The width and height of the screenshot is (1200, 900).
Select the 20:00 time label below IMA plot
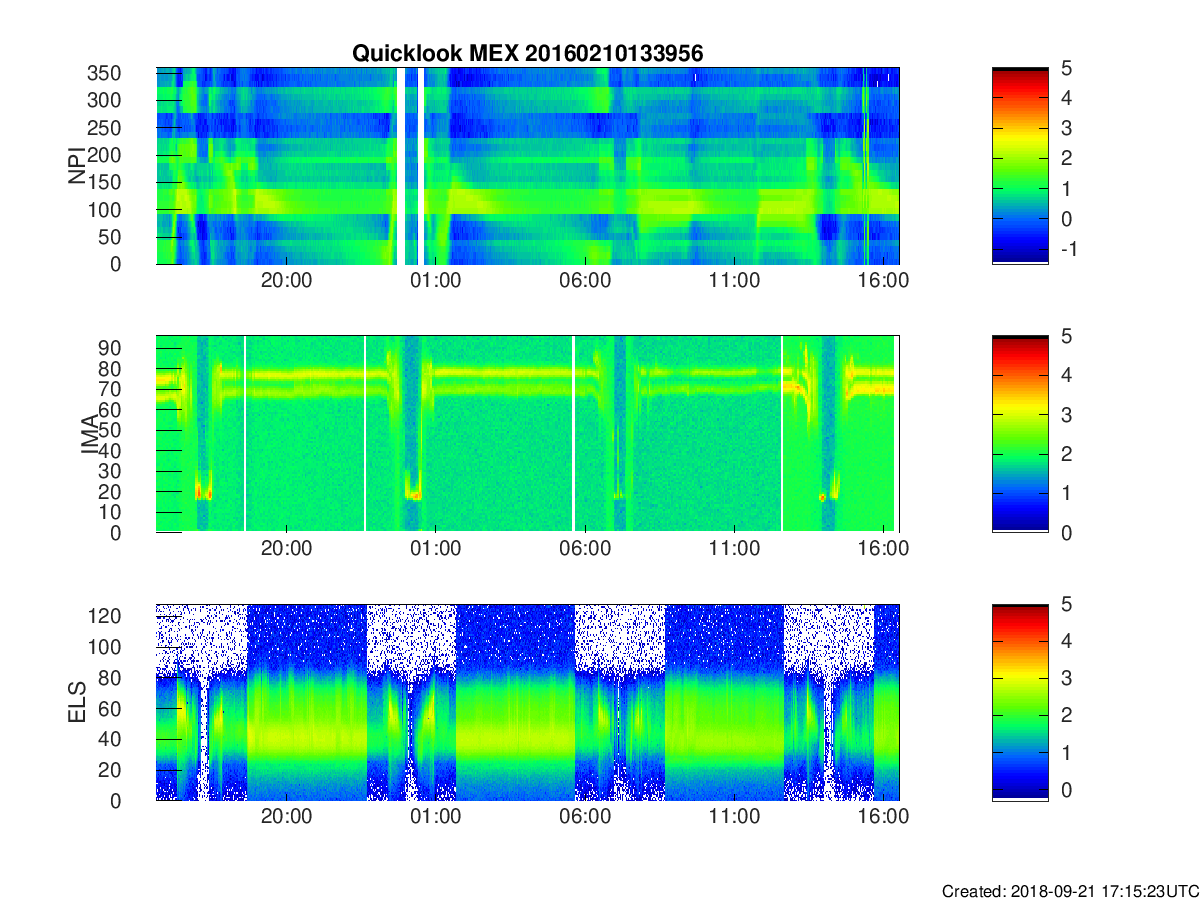click(287, 551)
